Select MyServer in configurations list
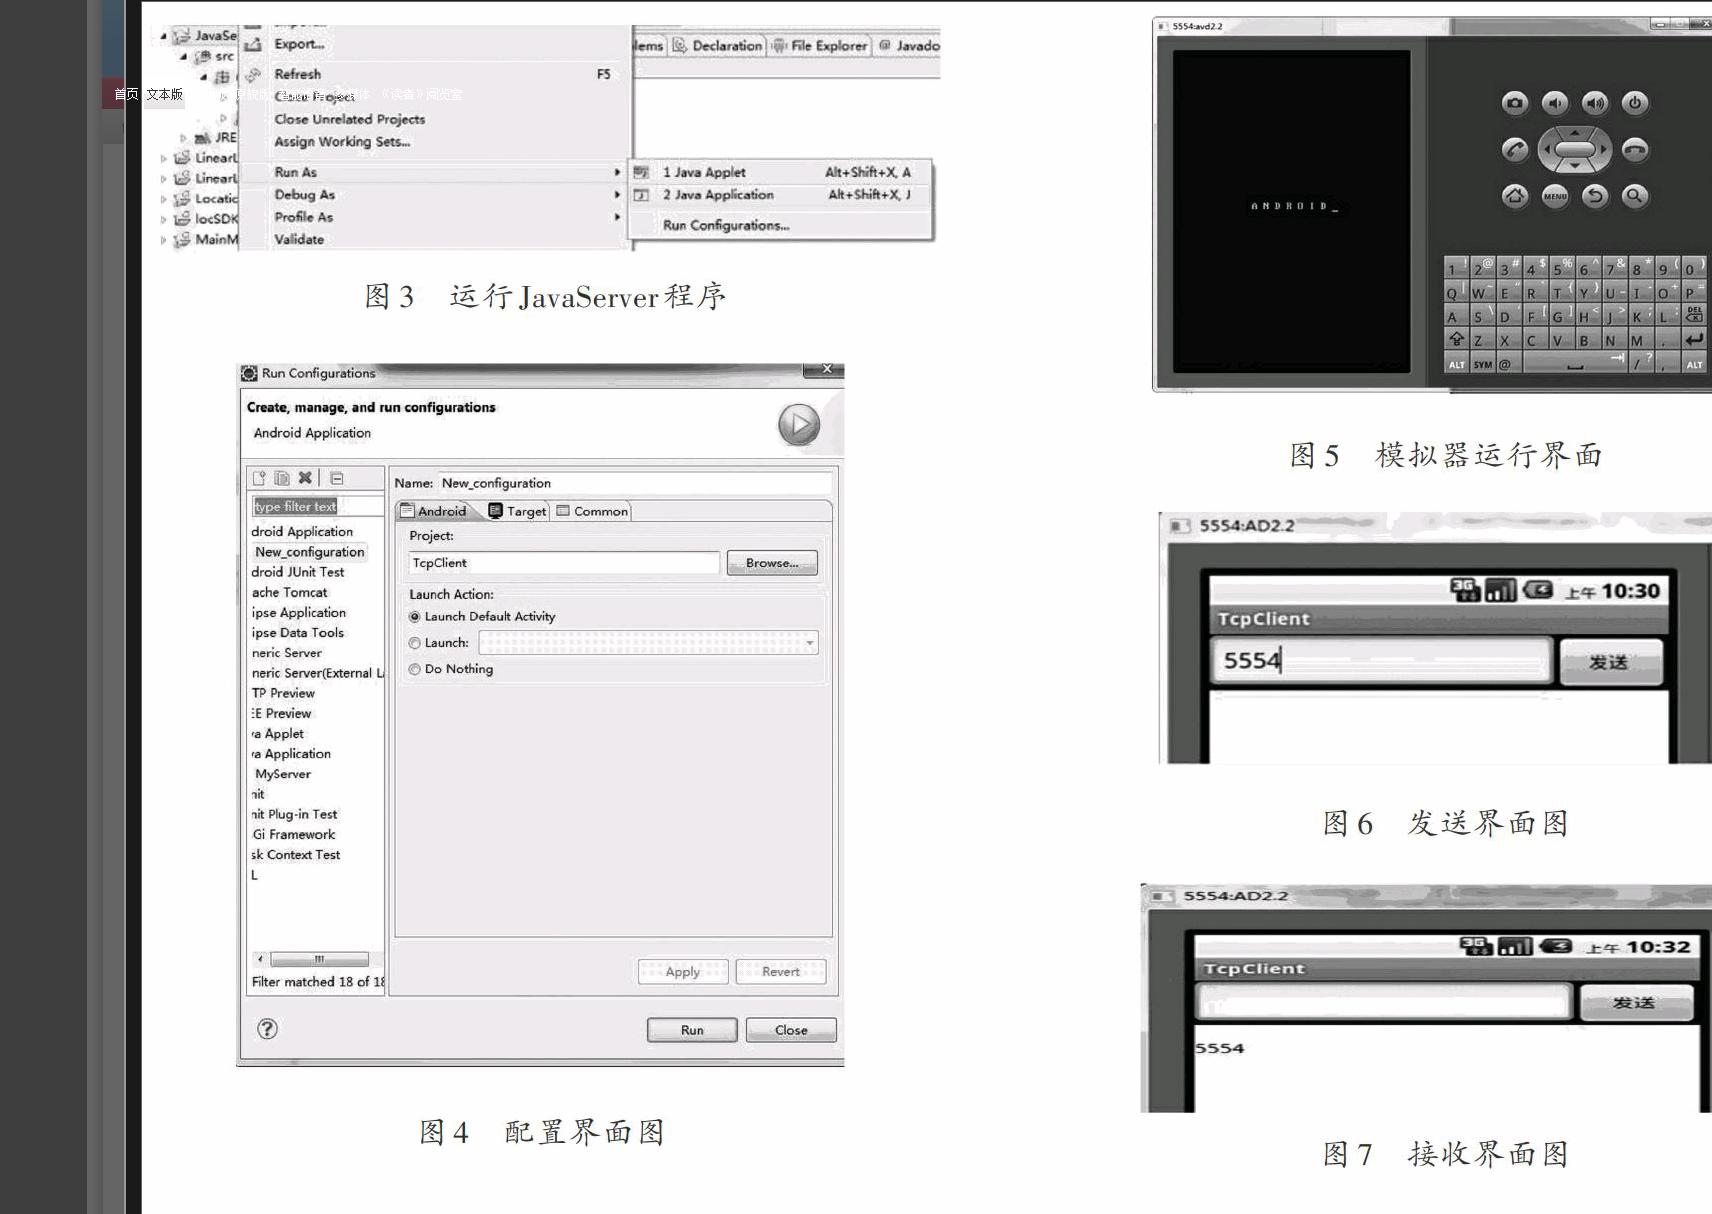1712x1214 pixels. point(283,774)
